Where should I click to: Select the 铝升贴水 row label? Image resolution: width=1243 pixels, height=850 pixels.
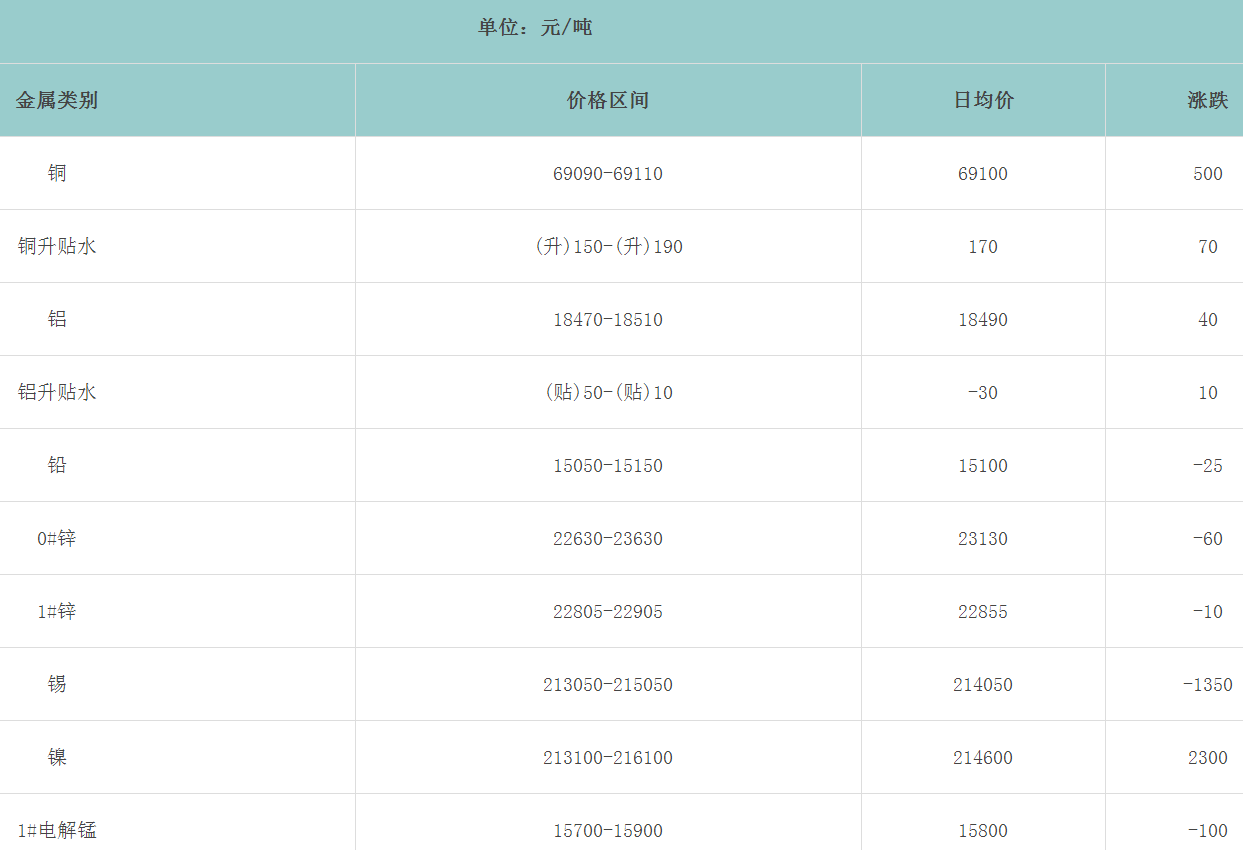tap(57, 392)
